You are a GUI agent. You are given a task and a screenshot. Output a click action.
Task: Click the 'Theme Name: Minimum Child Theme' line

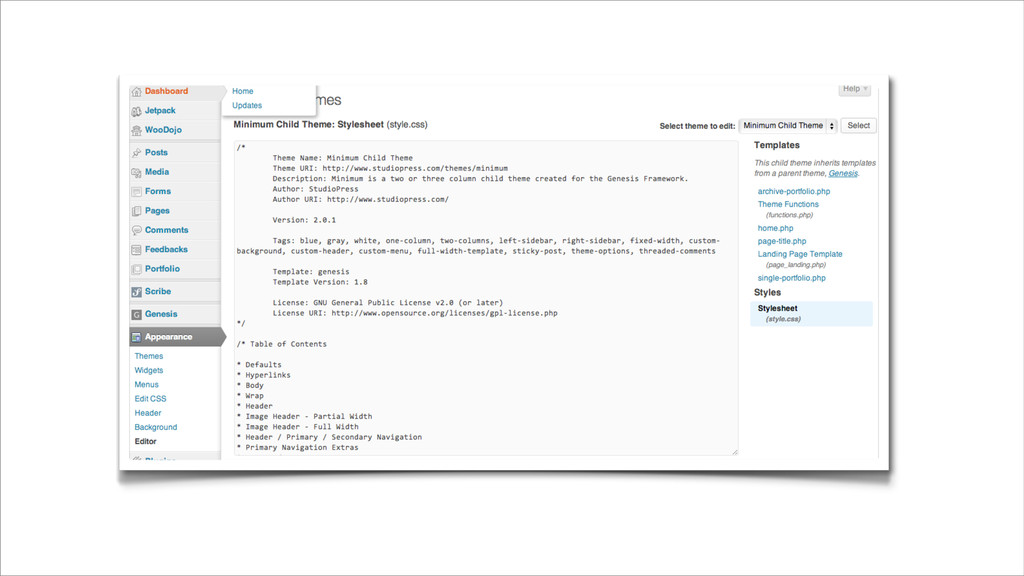coord(343,158)
